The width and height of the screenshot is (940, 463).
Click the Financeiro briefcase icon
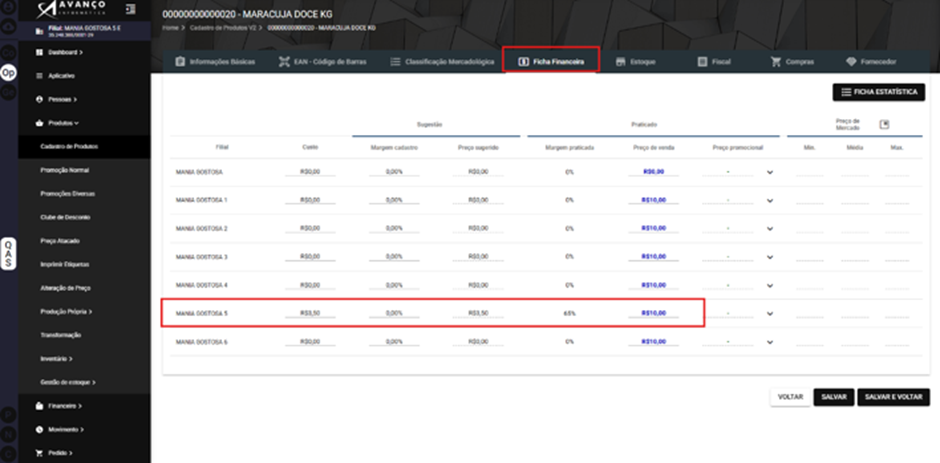[x=40, y=406]
